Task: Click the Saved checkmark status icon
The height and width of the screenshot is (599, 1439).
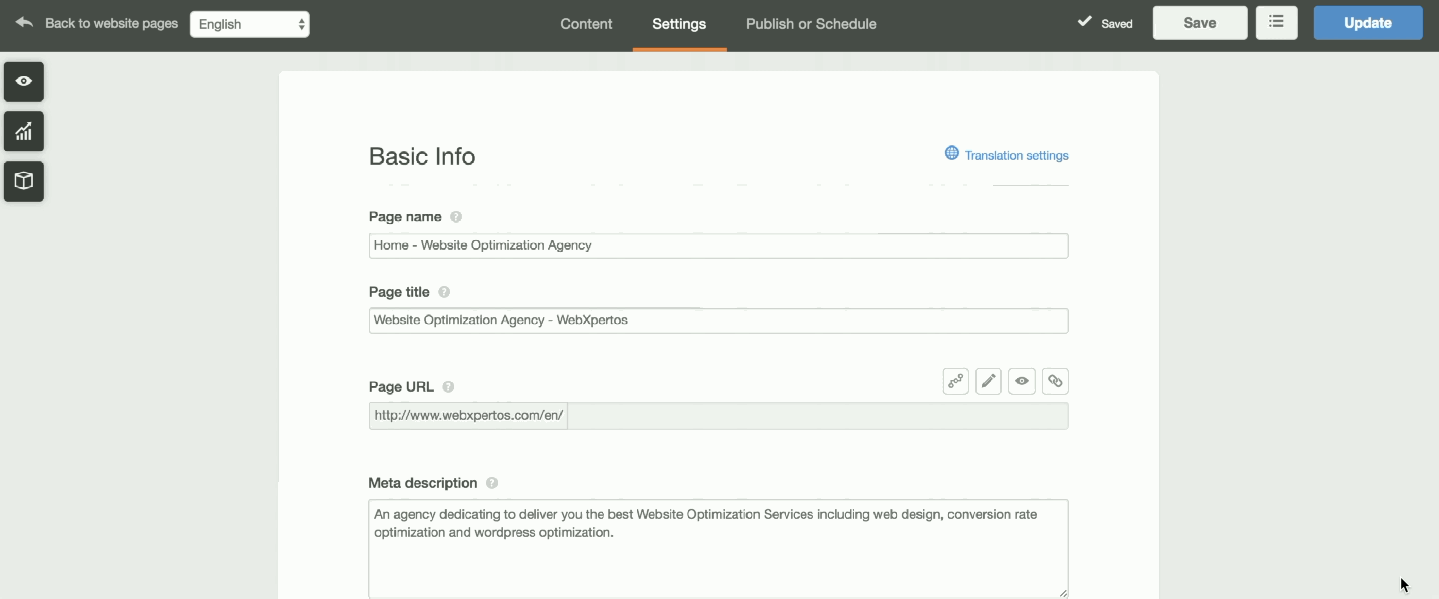Action: pos(1085,21)
